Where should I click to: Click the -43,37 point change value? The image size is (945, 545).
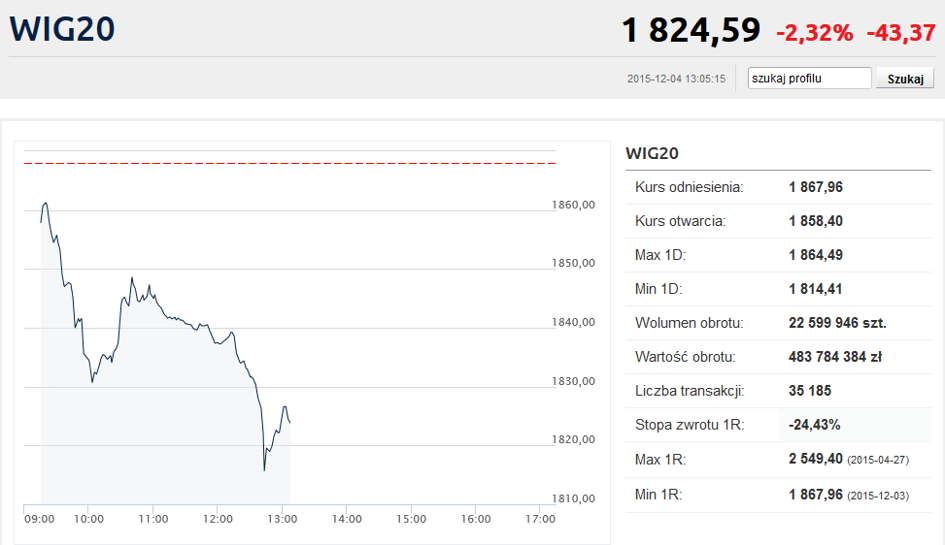pos(900,33)
